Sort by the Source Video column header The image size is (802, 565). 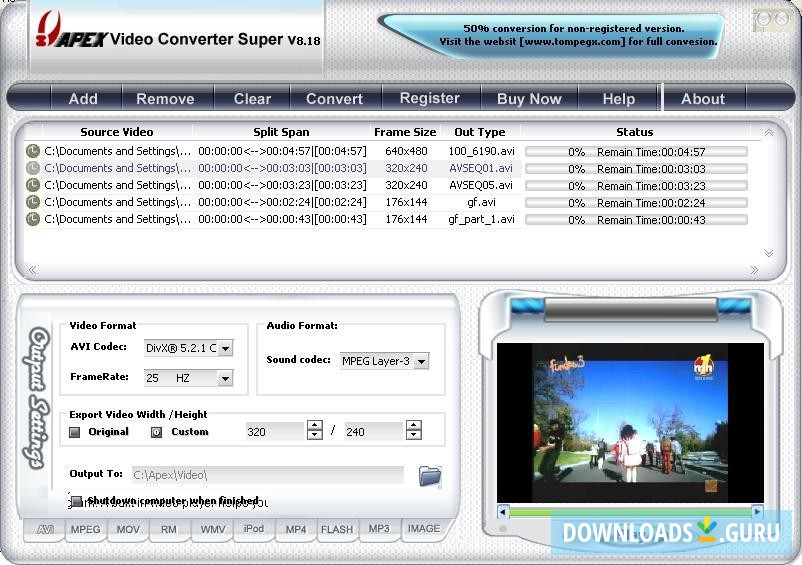[x=117, y=132]
